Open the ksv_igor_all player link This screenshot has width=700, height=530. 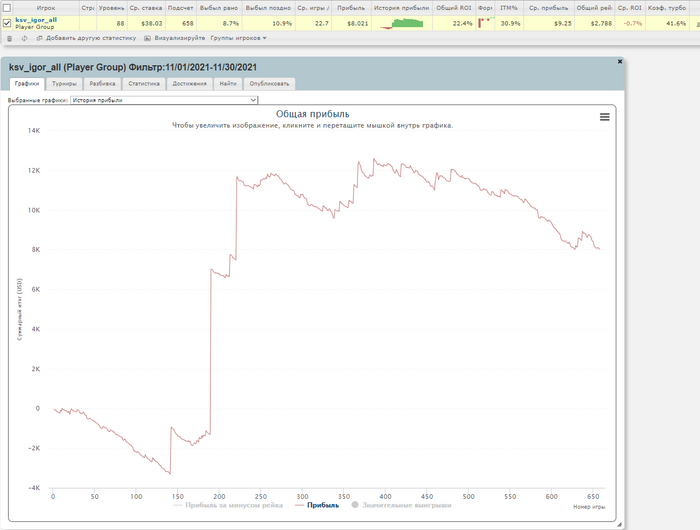36,20
